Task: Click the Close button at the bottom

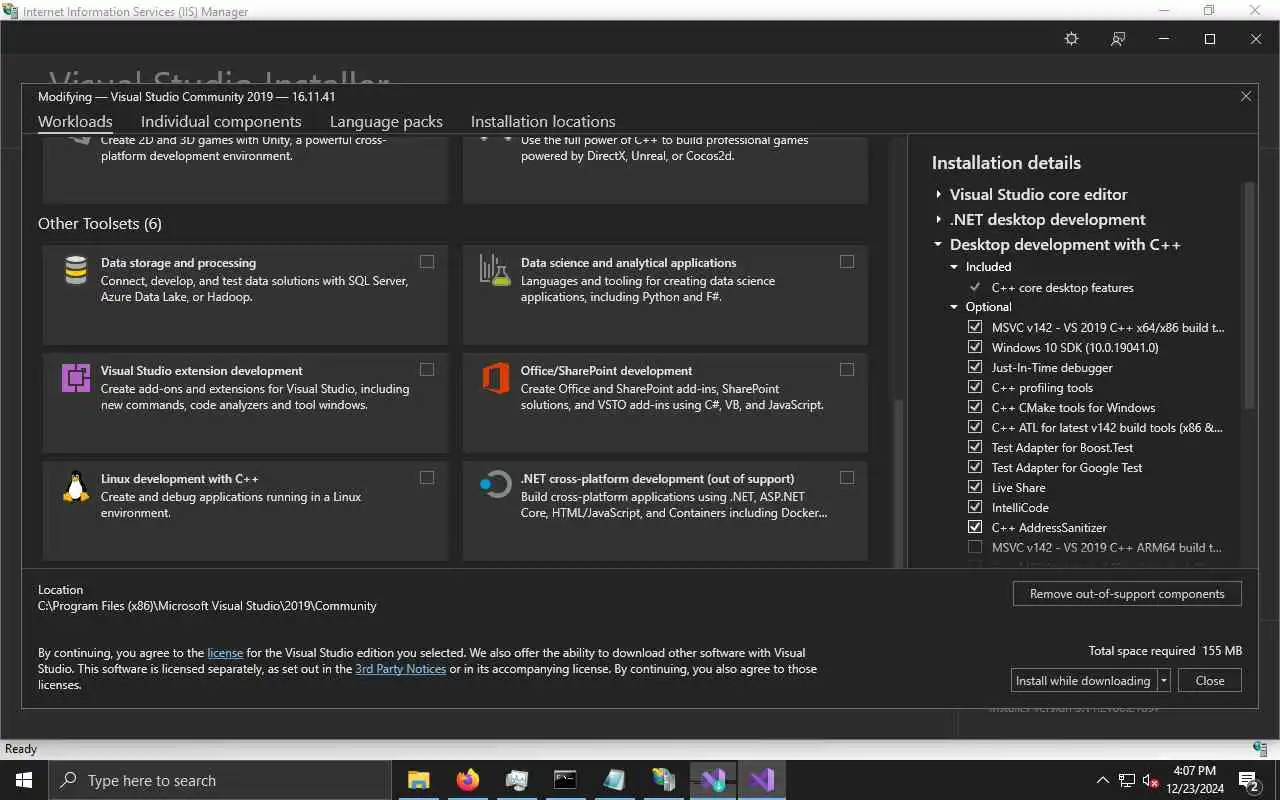Action: tap(1210, 681)
